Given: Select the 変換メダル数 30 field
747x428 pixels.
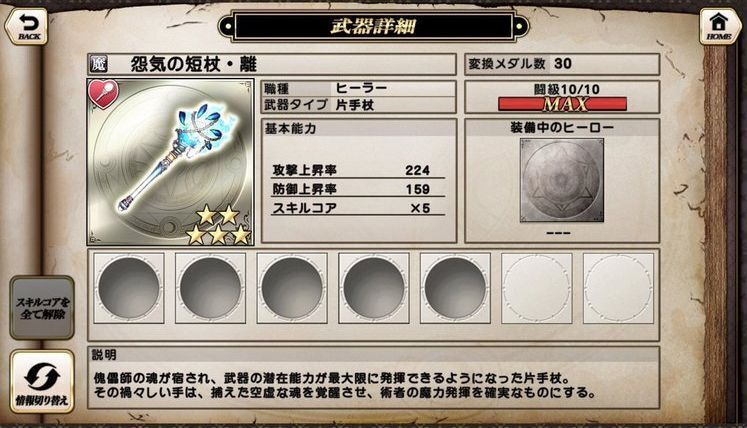Looking at the screenshot, I should click(x=562, y=64).
